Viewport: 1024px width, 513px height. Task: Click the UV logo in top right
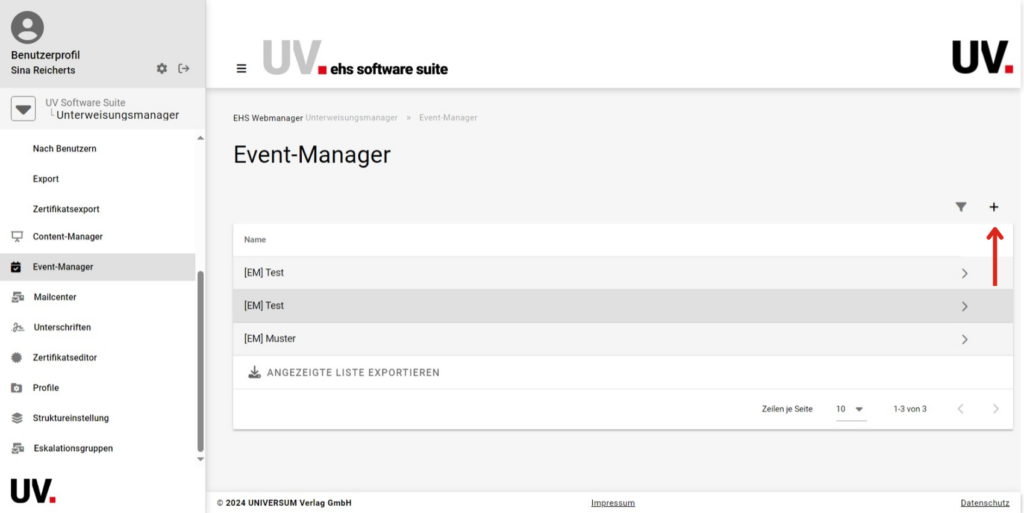pyautogui.click(x=981, y=57)
